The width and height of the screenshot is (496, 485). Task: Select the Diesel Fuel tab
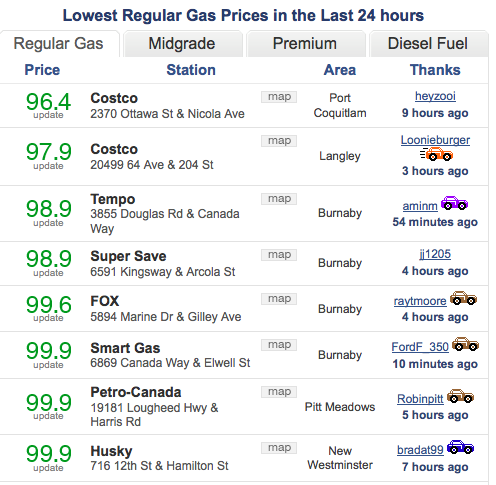point(428,44)
